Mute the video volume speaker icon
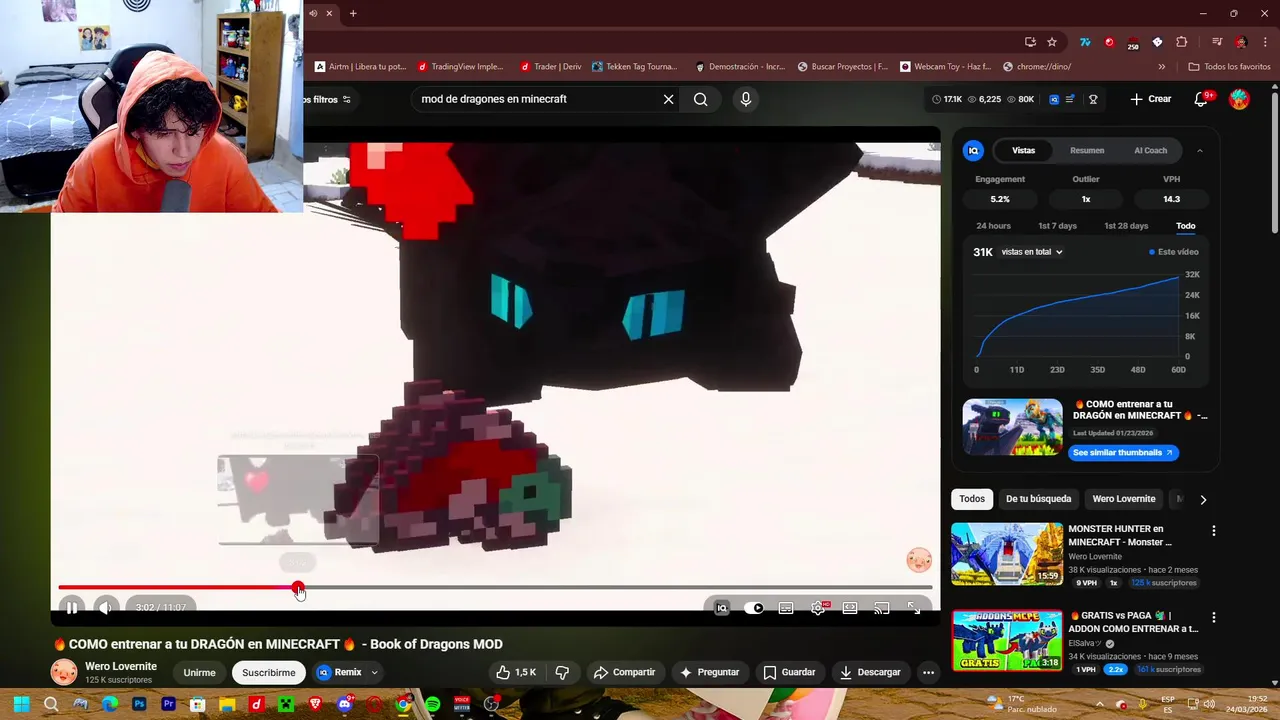The width and height of the screenshot is (1280, 720). click(x=105, y=607)
